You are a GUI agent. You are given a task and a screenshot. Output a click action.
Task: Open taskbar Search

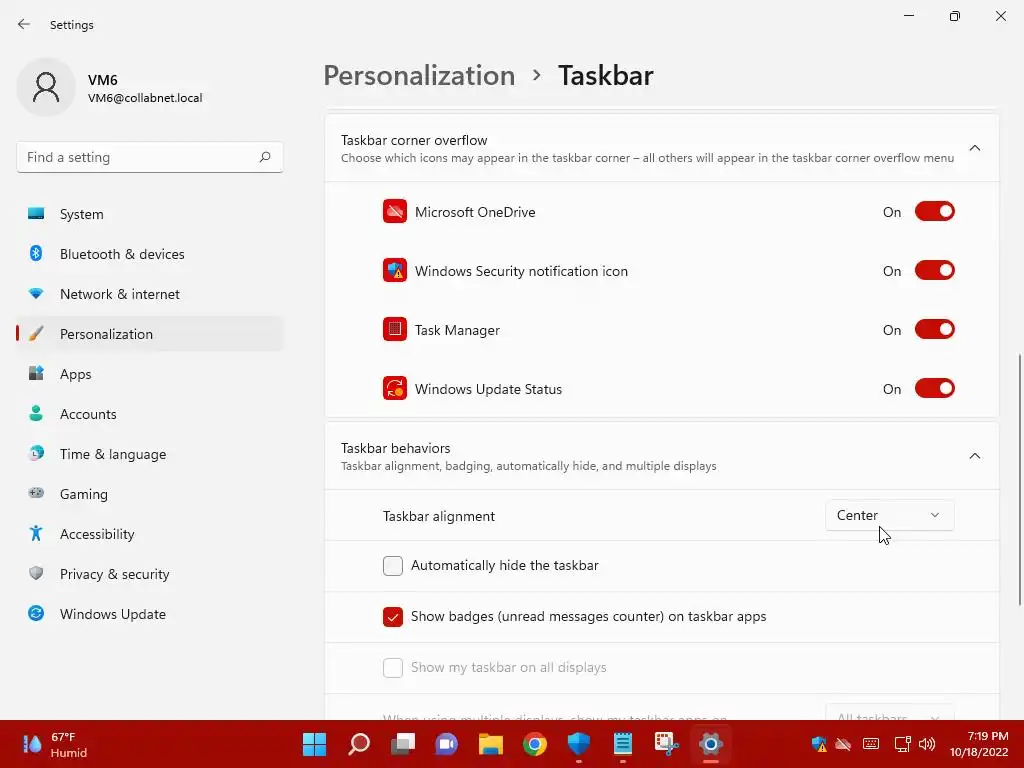click(359, 744)
